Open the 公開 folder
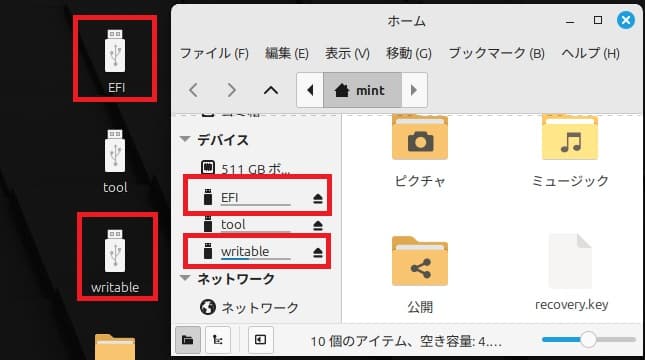Viewport: 645px width, 360px height. coord(420,274)
